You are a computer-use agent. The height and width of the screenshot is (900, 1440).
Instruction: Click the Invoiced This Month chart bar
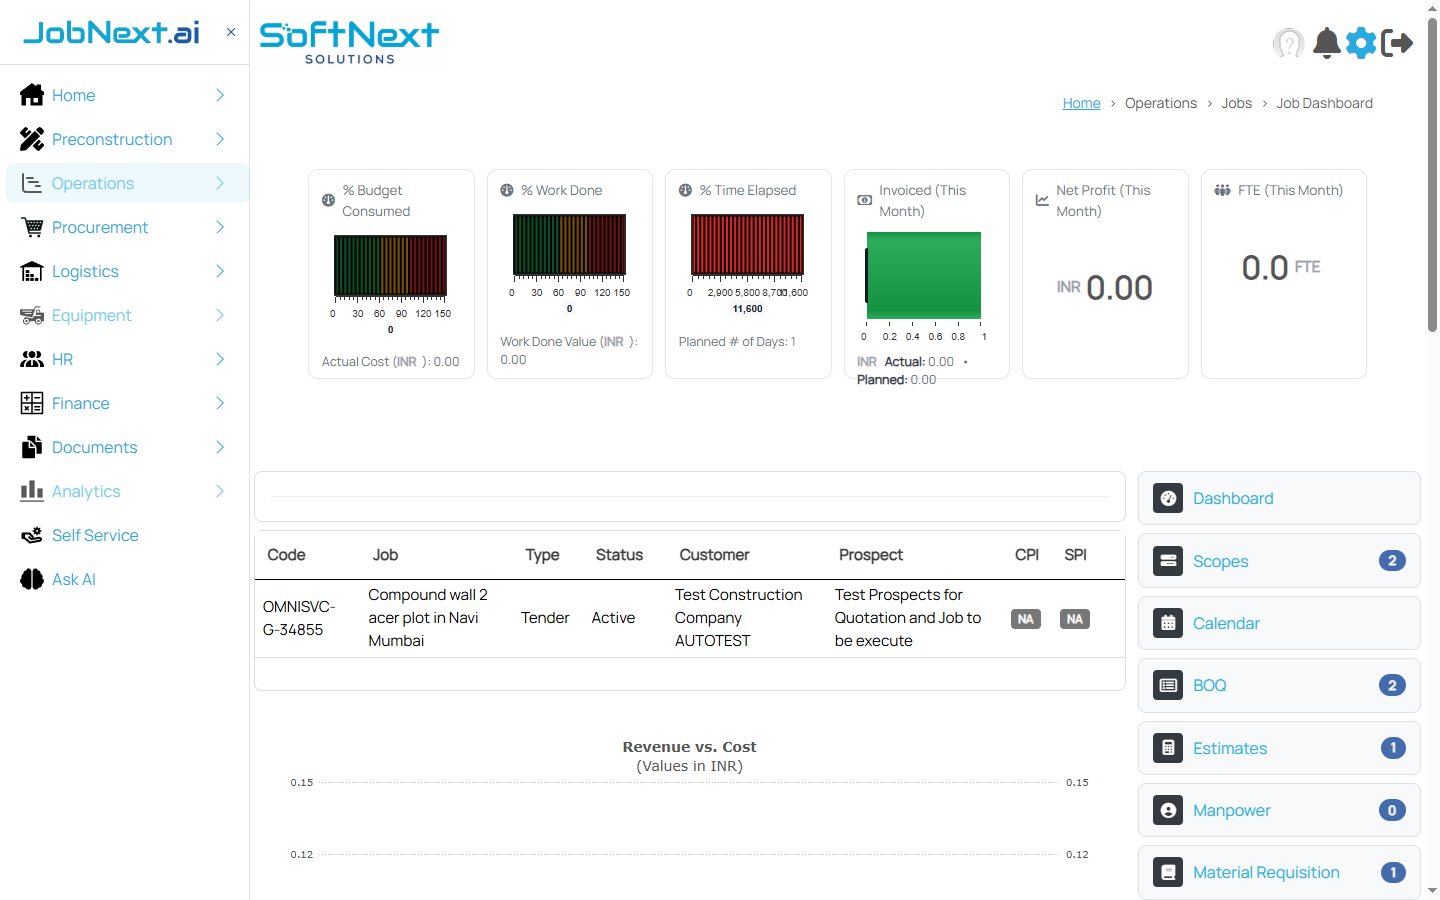[x=924, y=275]
